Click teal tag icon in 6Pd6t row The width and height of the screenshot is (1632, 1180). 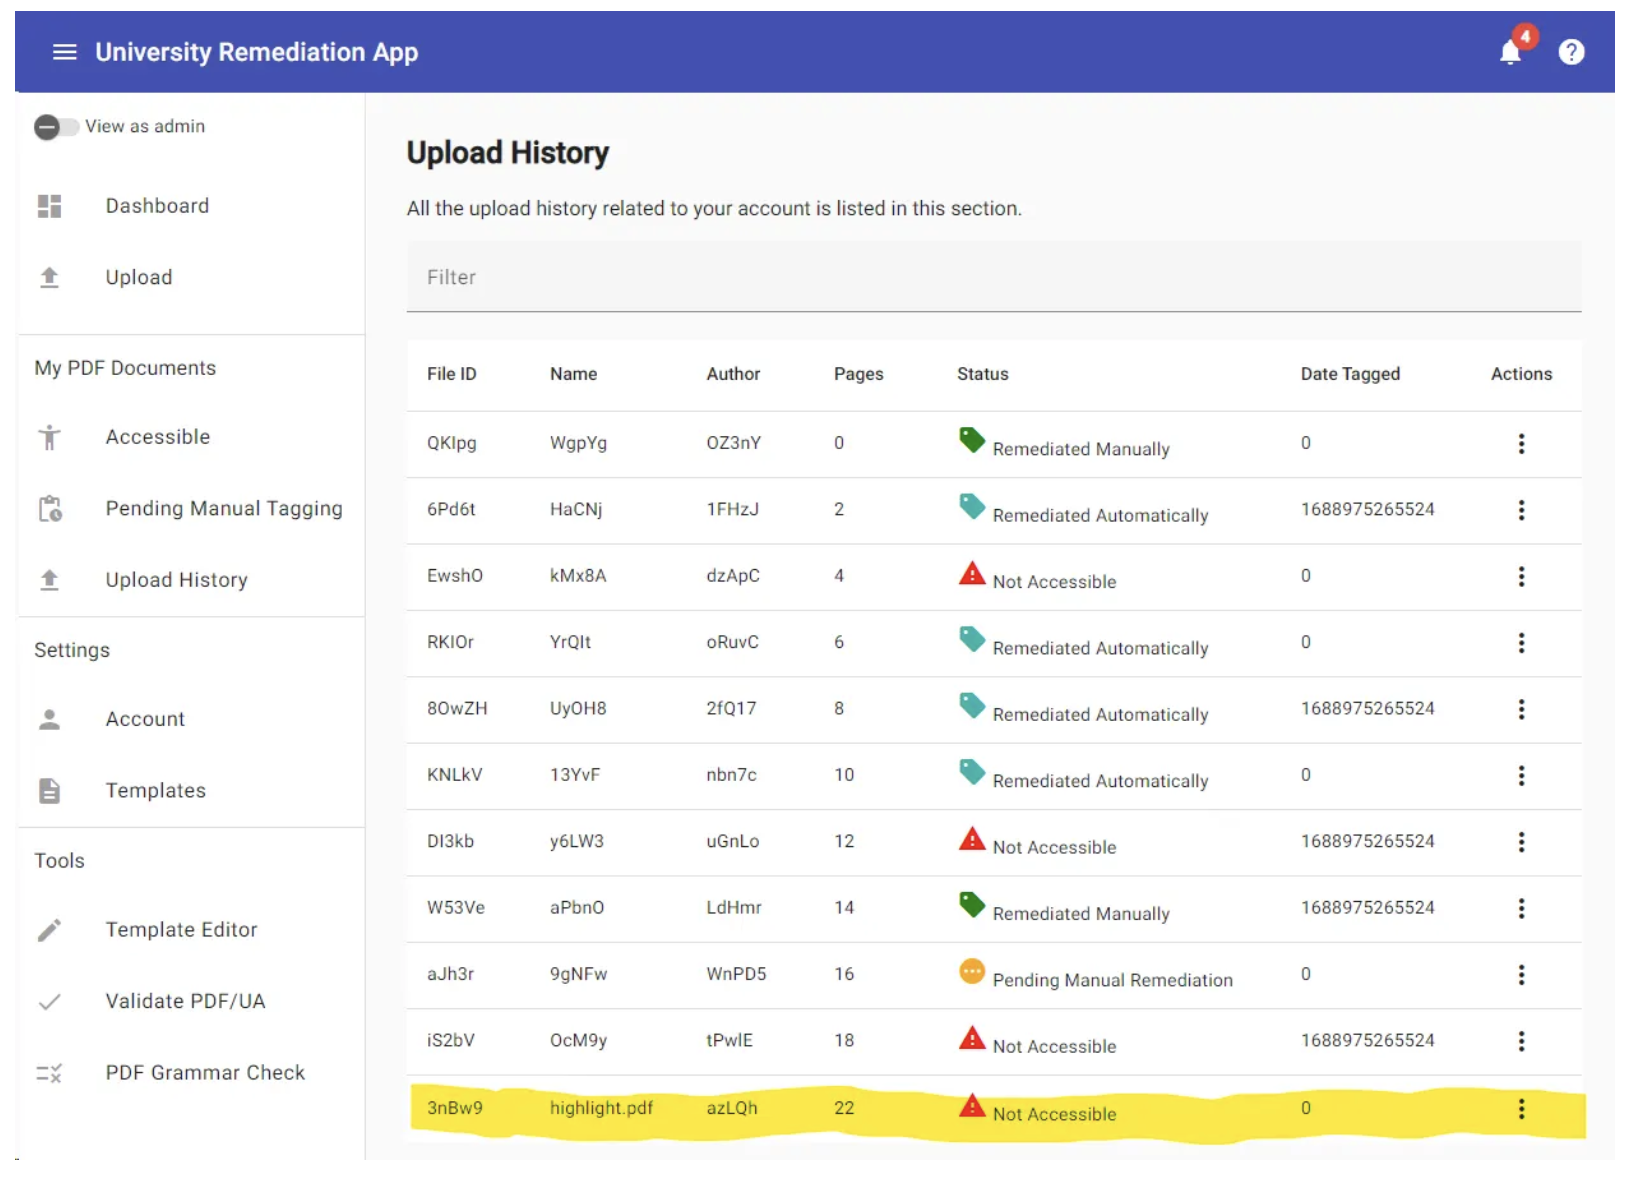pyautogui.click(x=972, y=506)
